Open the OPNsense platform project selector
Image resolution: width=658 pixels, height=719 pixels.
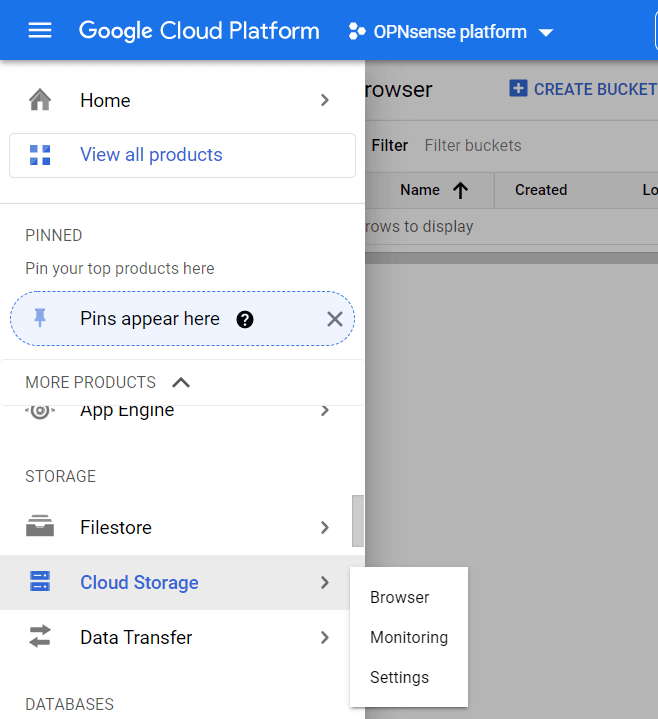pos(451,32)
